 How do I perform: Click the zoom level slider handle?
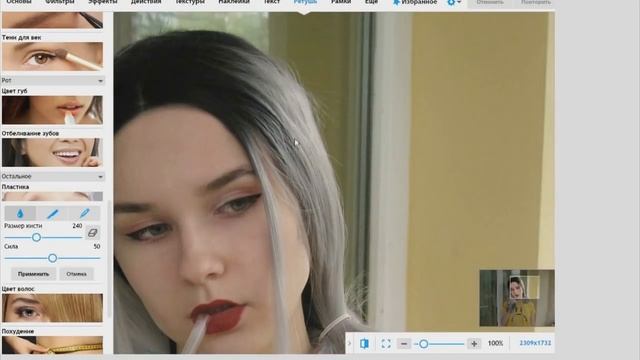424,344
